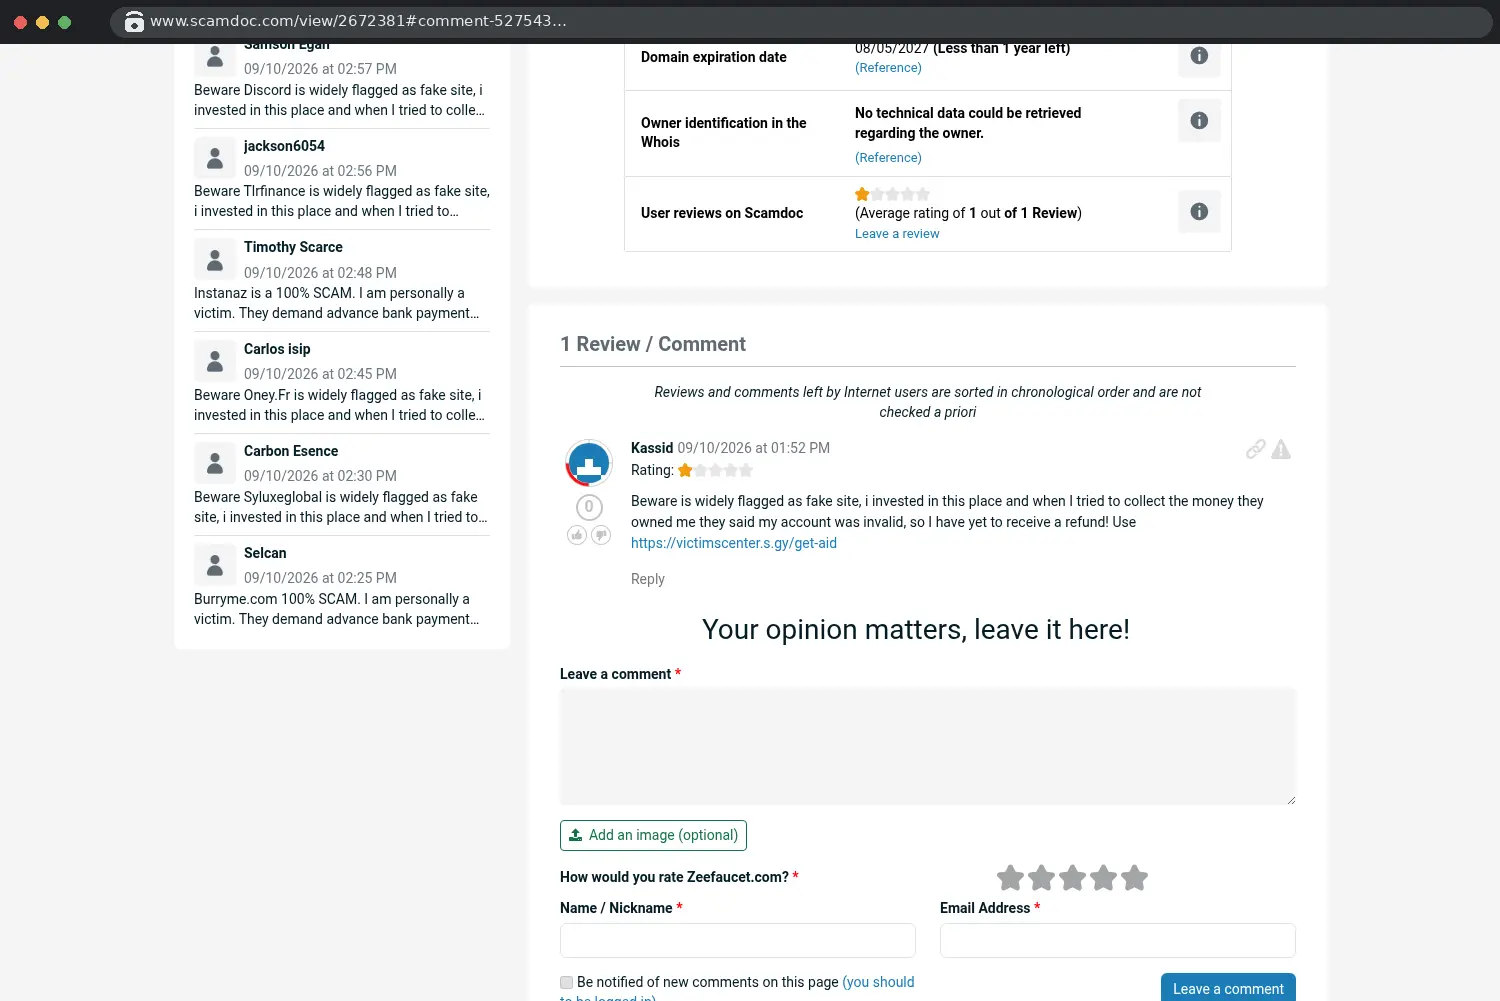Click the Leave a review link
The width and height of the screenshot is (1500, 1001).
(897, 234)
